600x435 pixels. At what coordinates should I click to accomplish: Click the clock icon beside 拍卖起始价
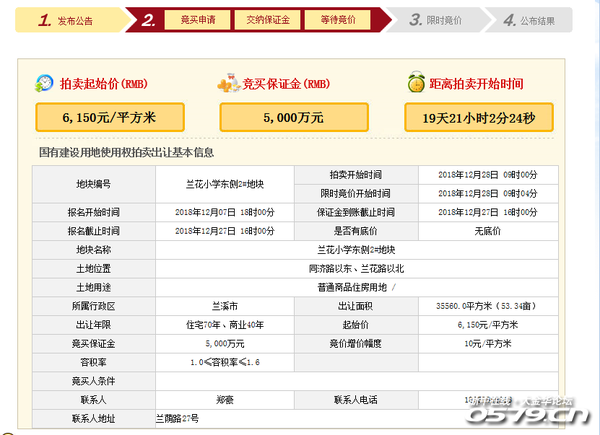46,84
